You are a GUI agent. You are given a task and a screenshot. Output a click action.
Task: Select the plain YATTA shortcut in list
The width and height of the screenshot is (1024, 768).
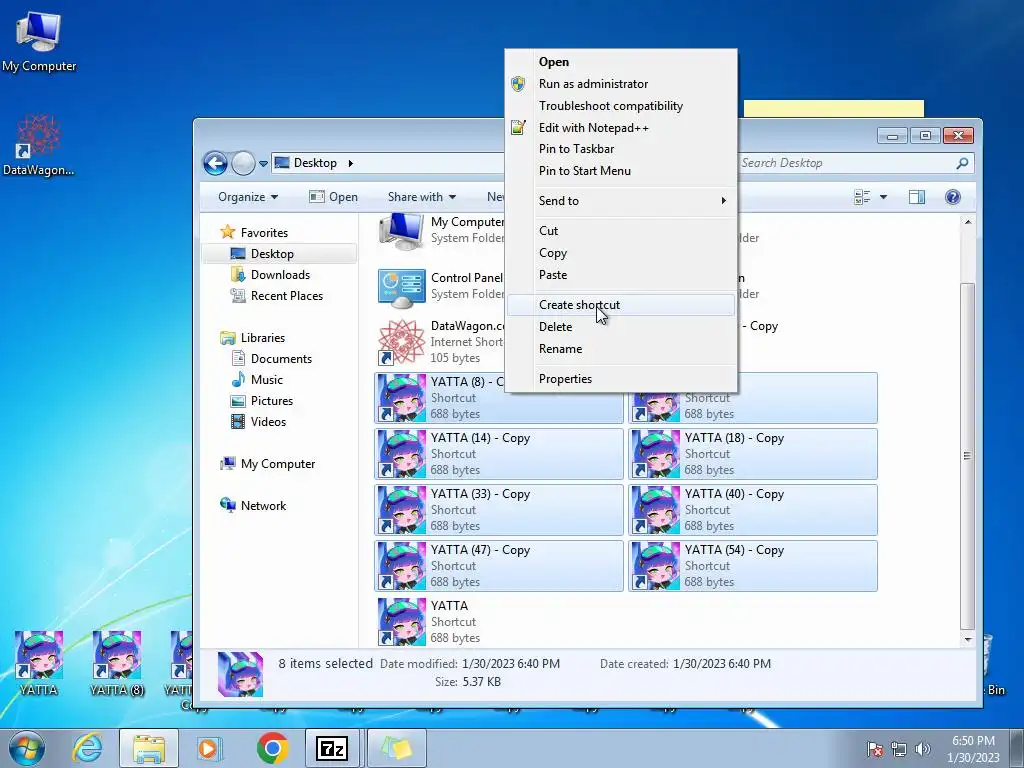[x=499, y=622]
